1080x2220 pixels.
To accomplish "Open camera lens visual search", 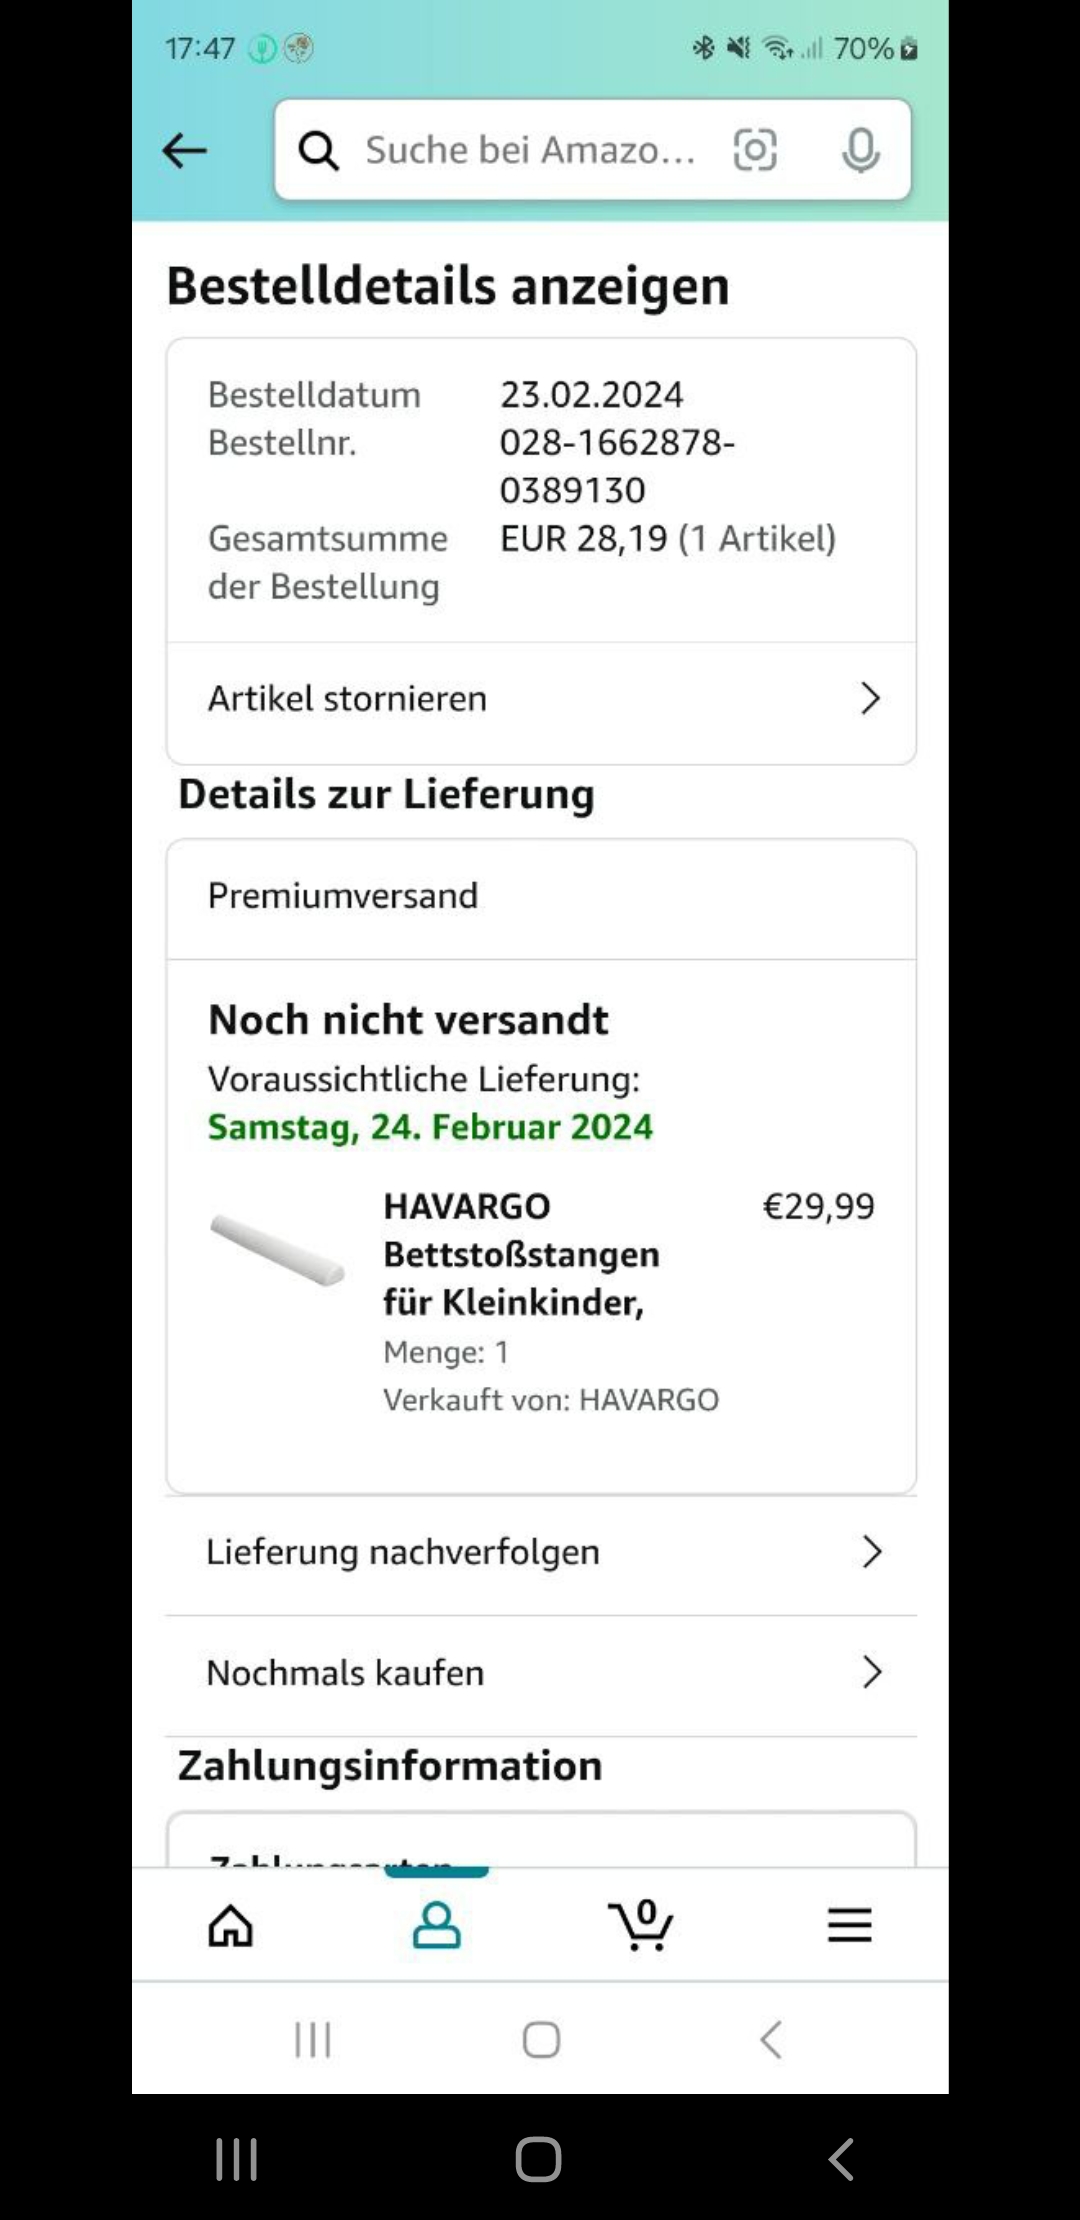I will coord(755,151).
